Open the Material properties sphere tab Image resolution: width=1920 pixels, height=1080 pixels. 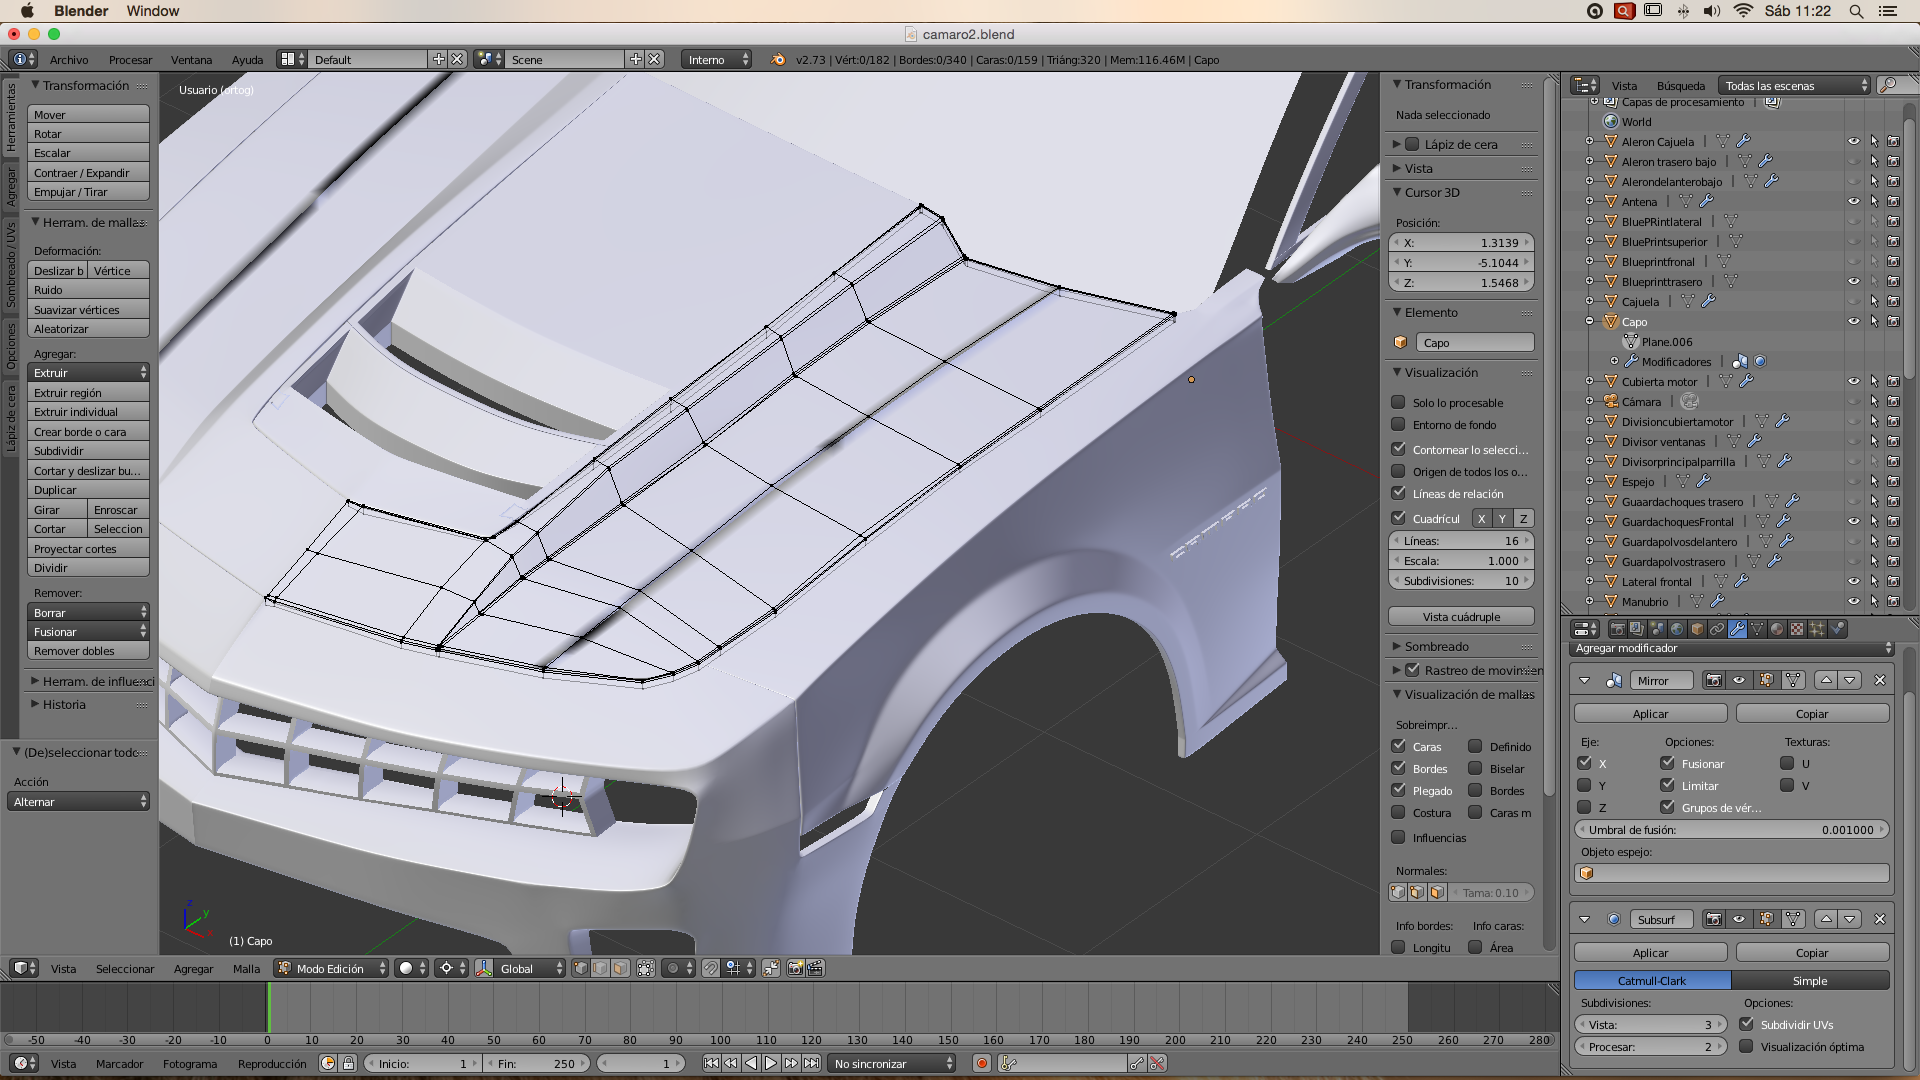1777,629
